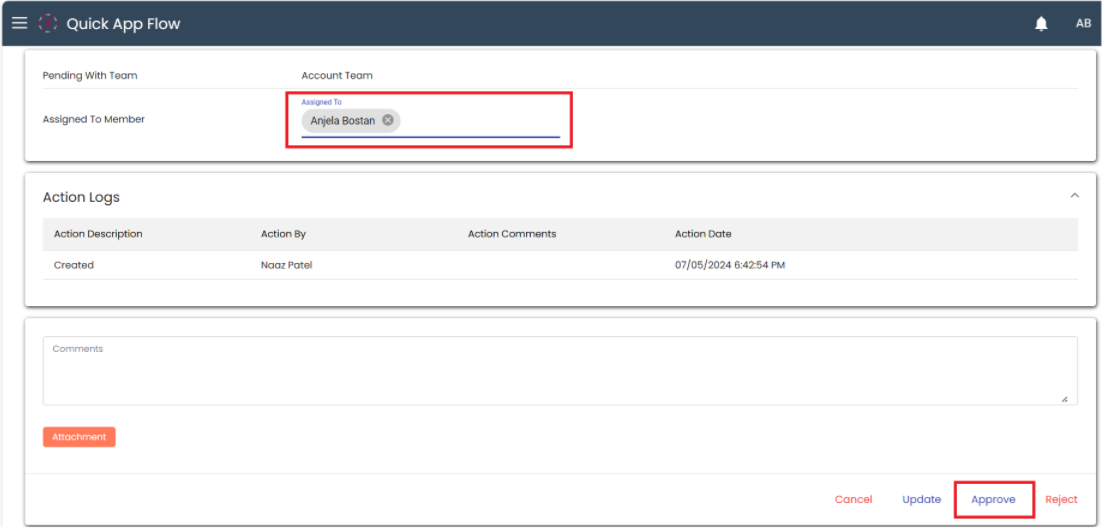
Task: Click the Update button
Action: [x=921, y=499]
